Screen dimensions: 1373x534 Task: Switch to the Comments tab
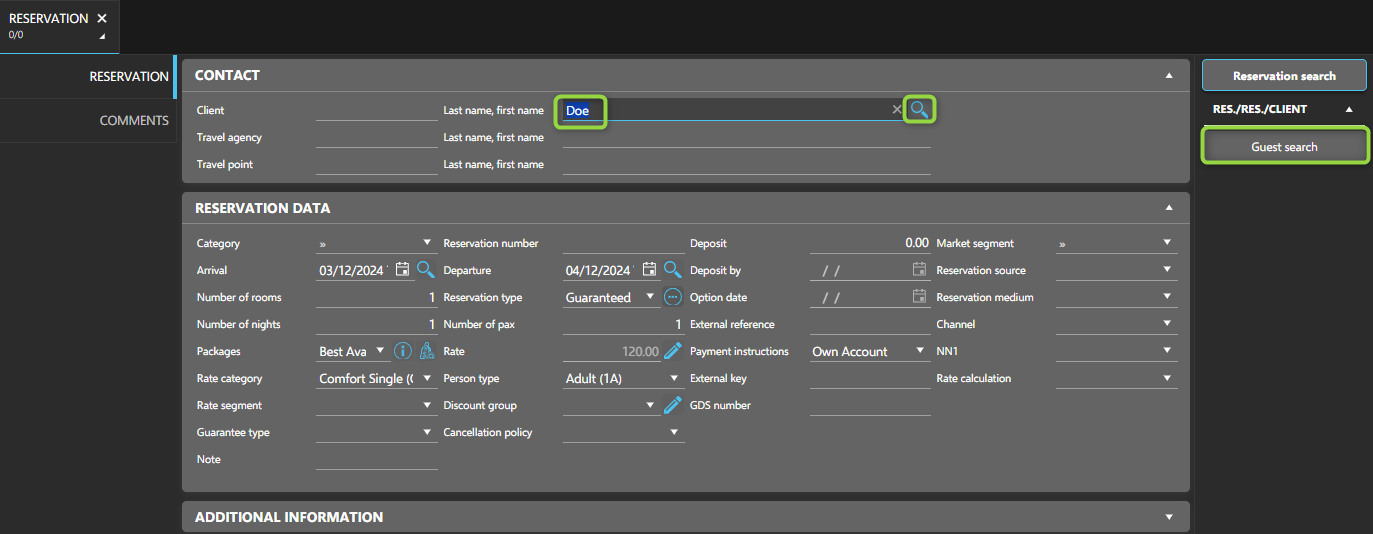(134, 120)
